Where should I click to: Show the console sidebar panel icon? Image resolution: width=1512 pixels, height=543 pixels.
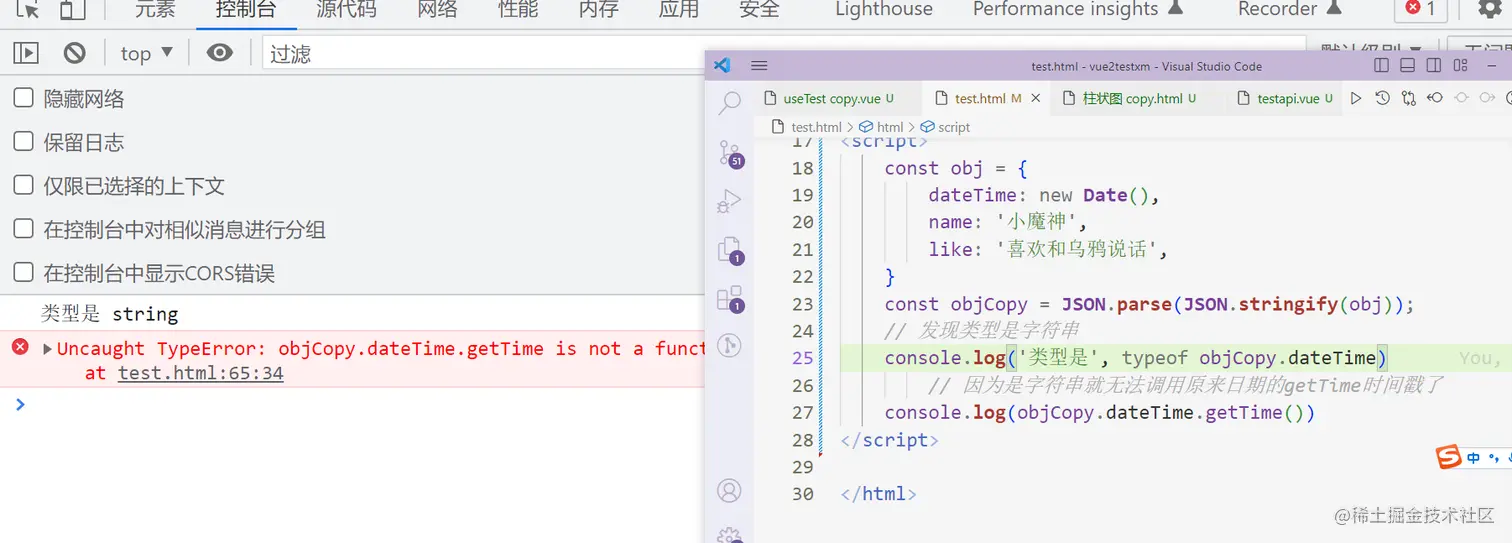tap(26, 53)
